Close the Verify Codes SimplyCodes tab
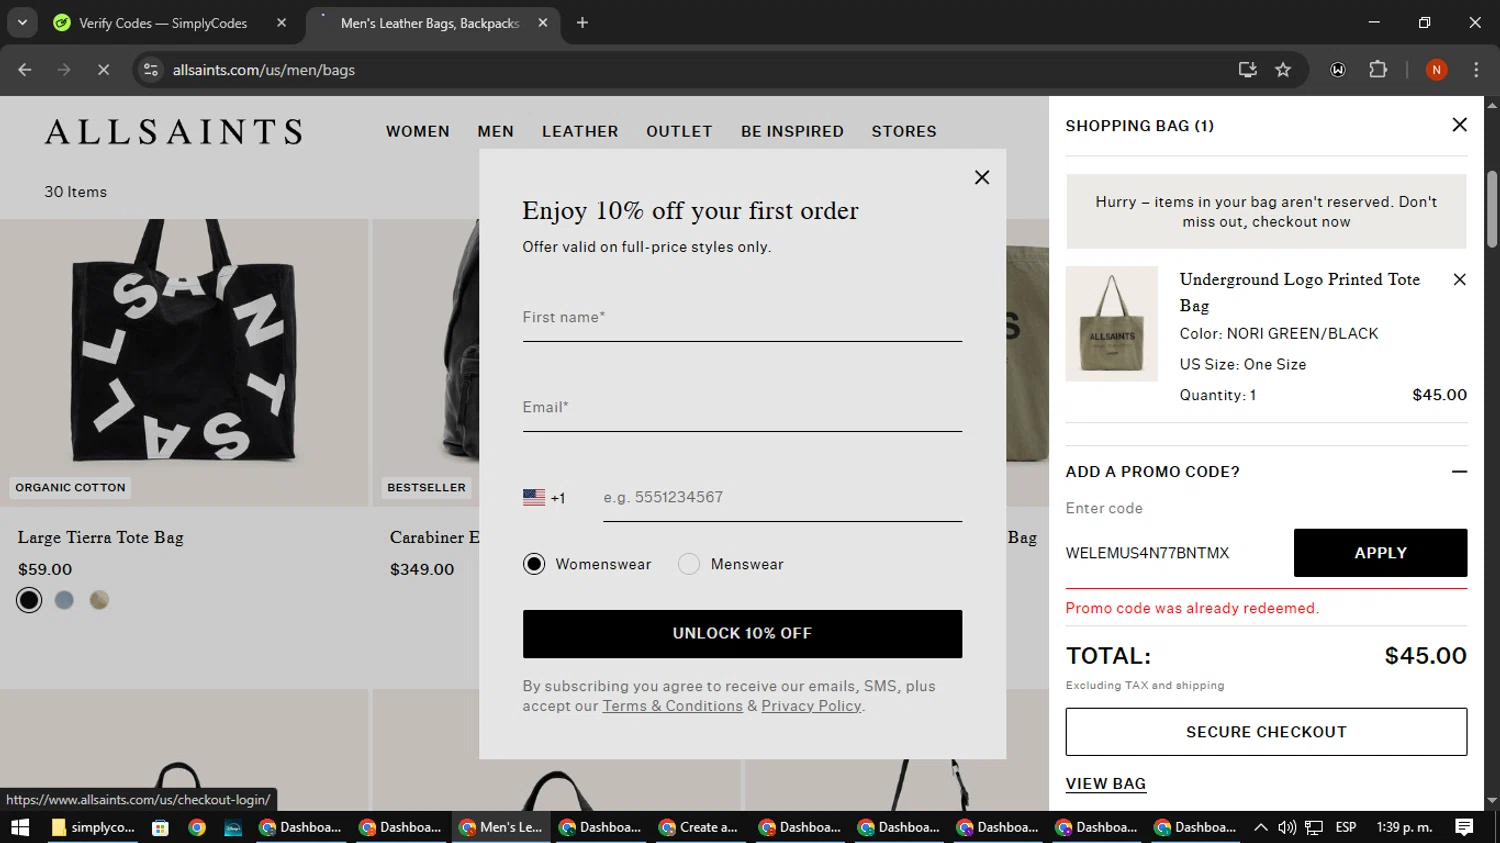 coord(281,23)
